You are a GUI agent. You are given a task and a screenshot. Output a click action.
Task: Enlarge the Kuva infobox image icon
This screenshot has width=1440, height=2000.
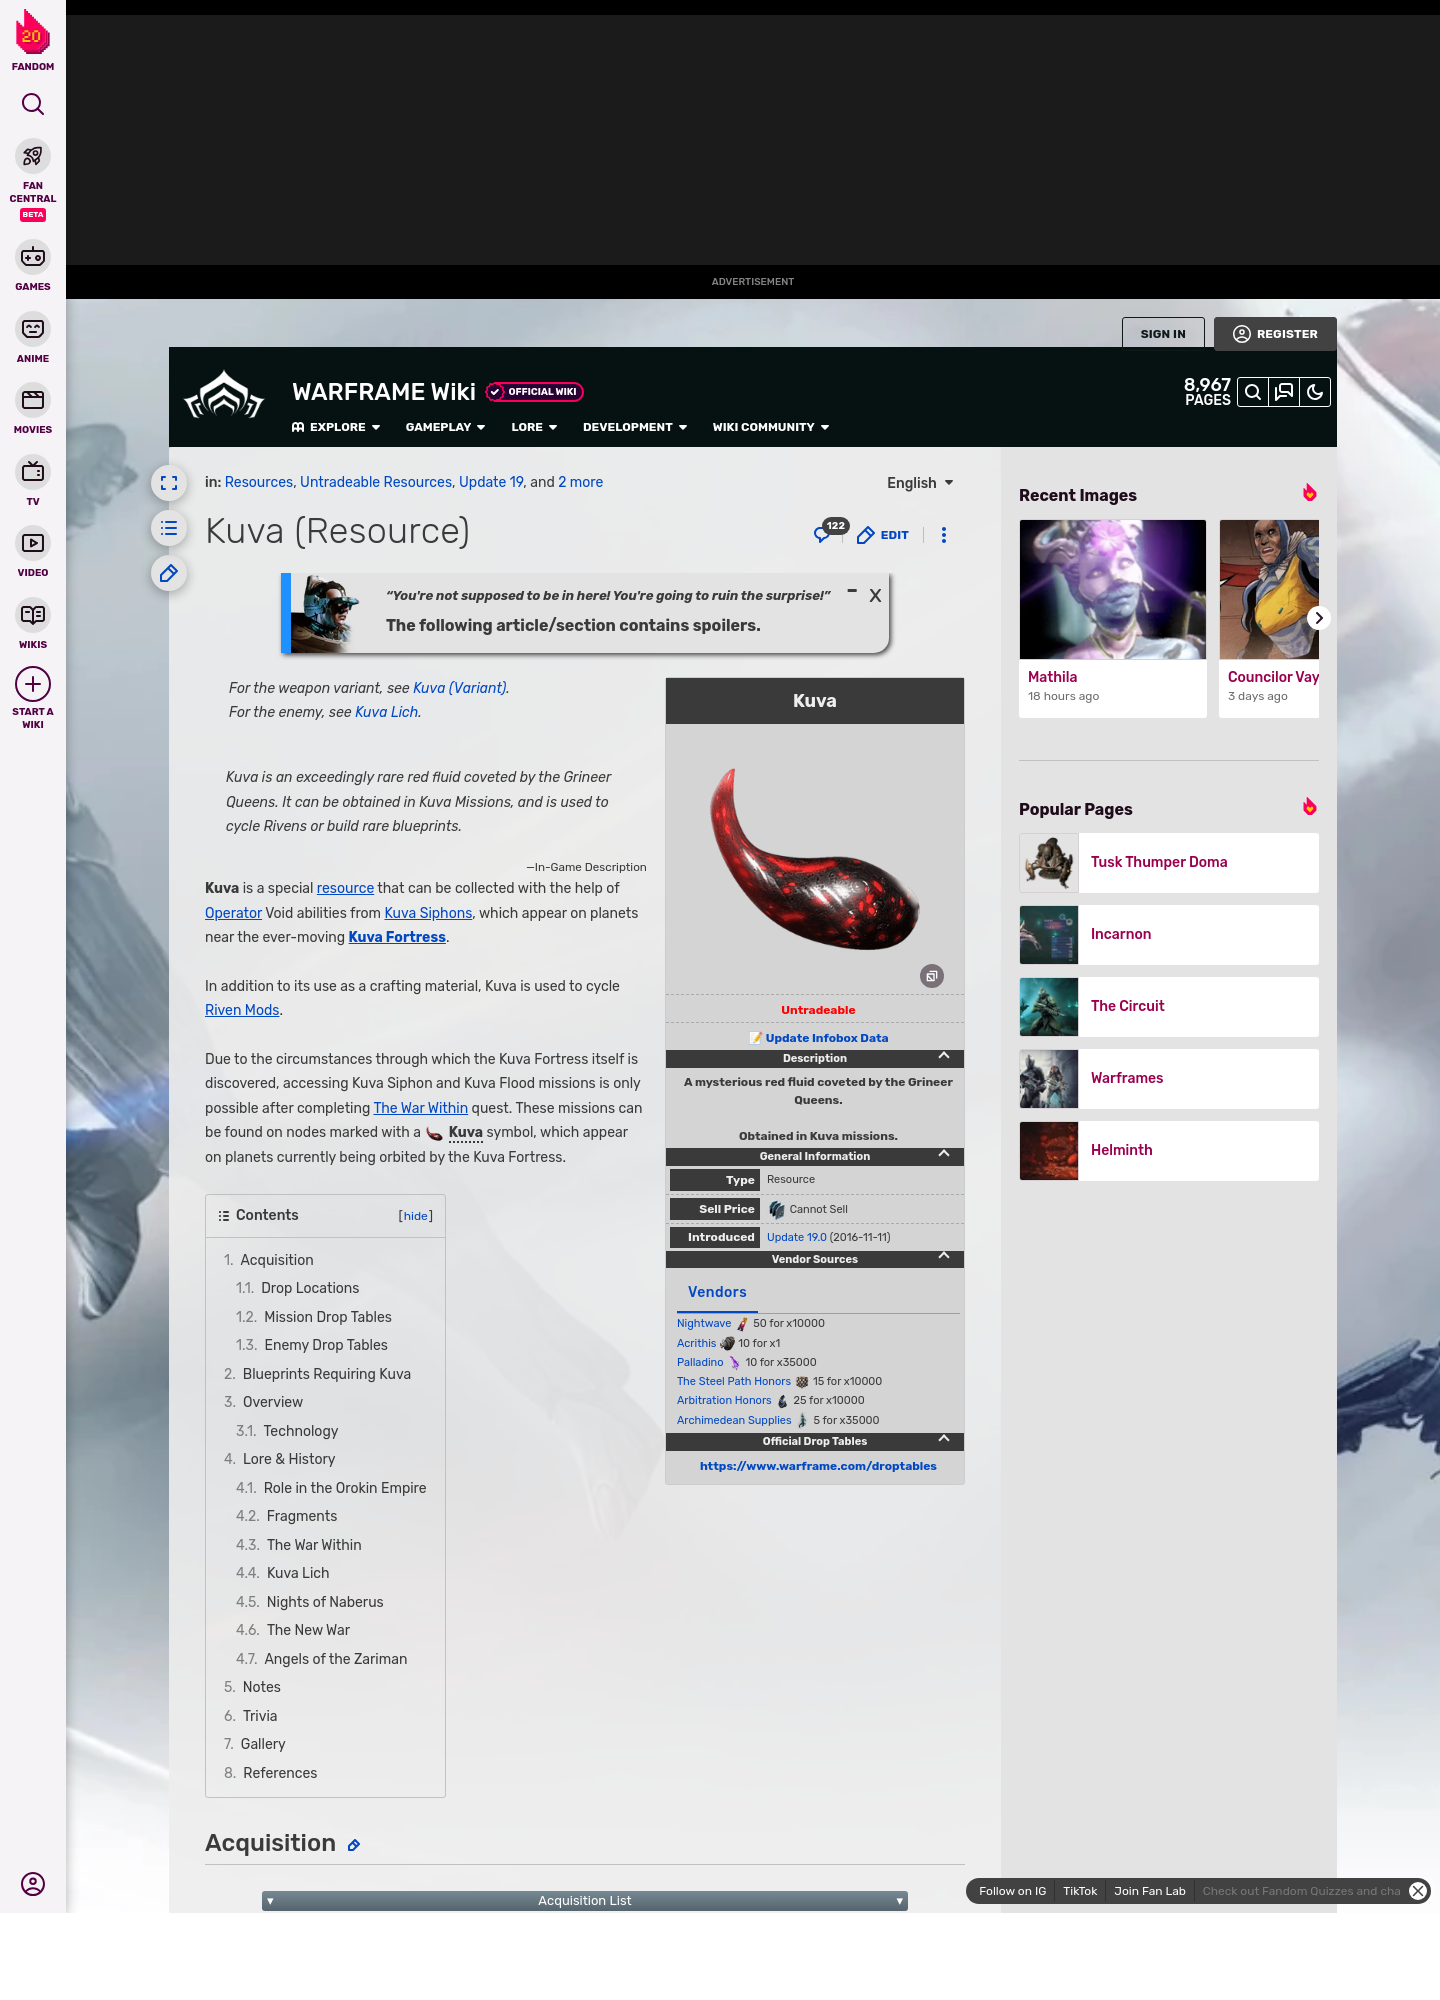click(932, 976)
